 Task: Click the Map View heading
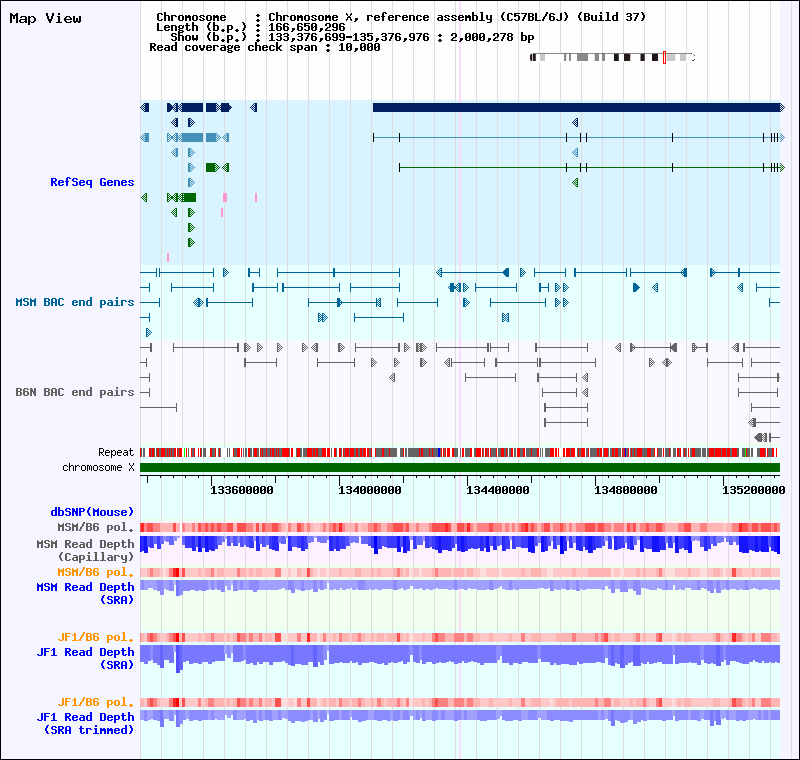click(x=45, y=18)
